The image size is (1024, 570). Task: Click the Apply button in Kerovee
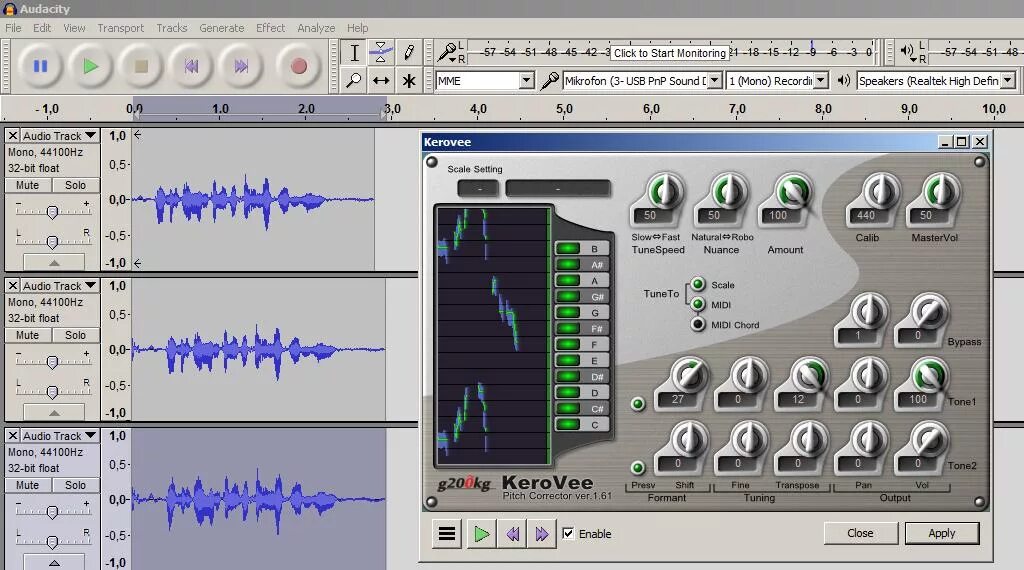coord(942,533)
